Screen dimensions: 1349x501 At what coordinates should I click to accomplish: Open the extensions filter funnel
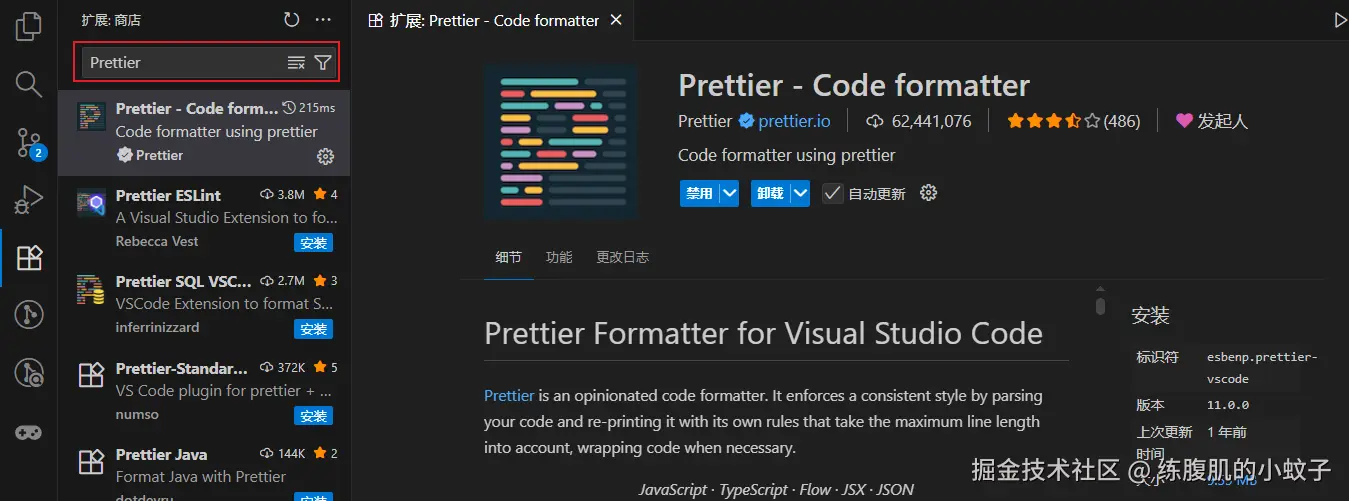[x=323, y=63]
